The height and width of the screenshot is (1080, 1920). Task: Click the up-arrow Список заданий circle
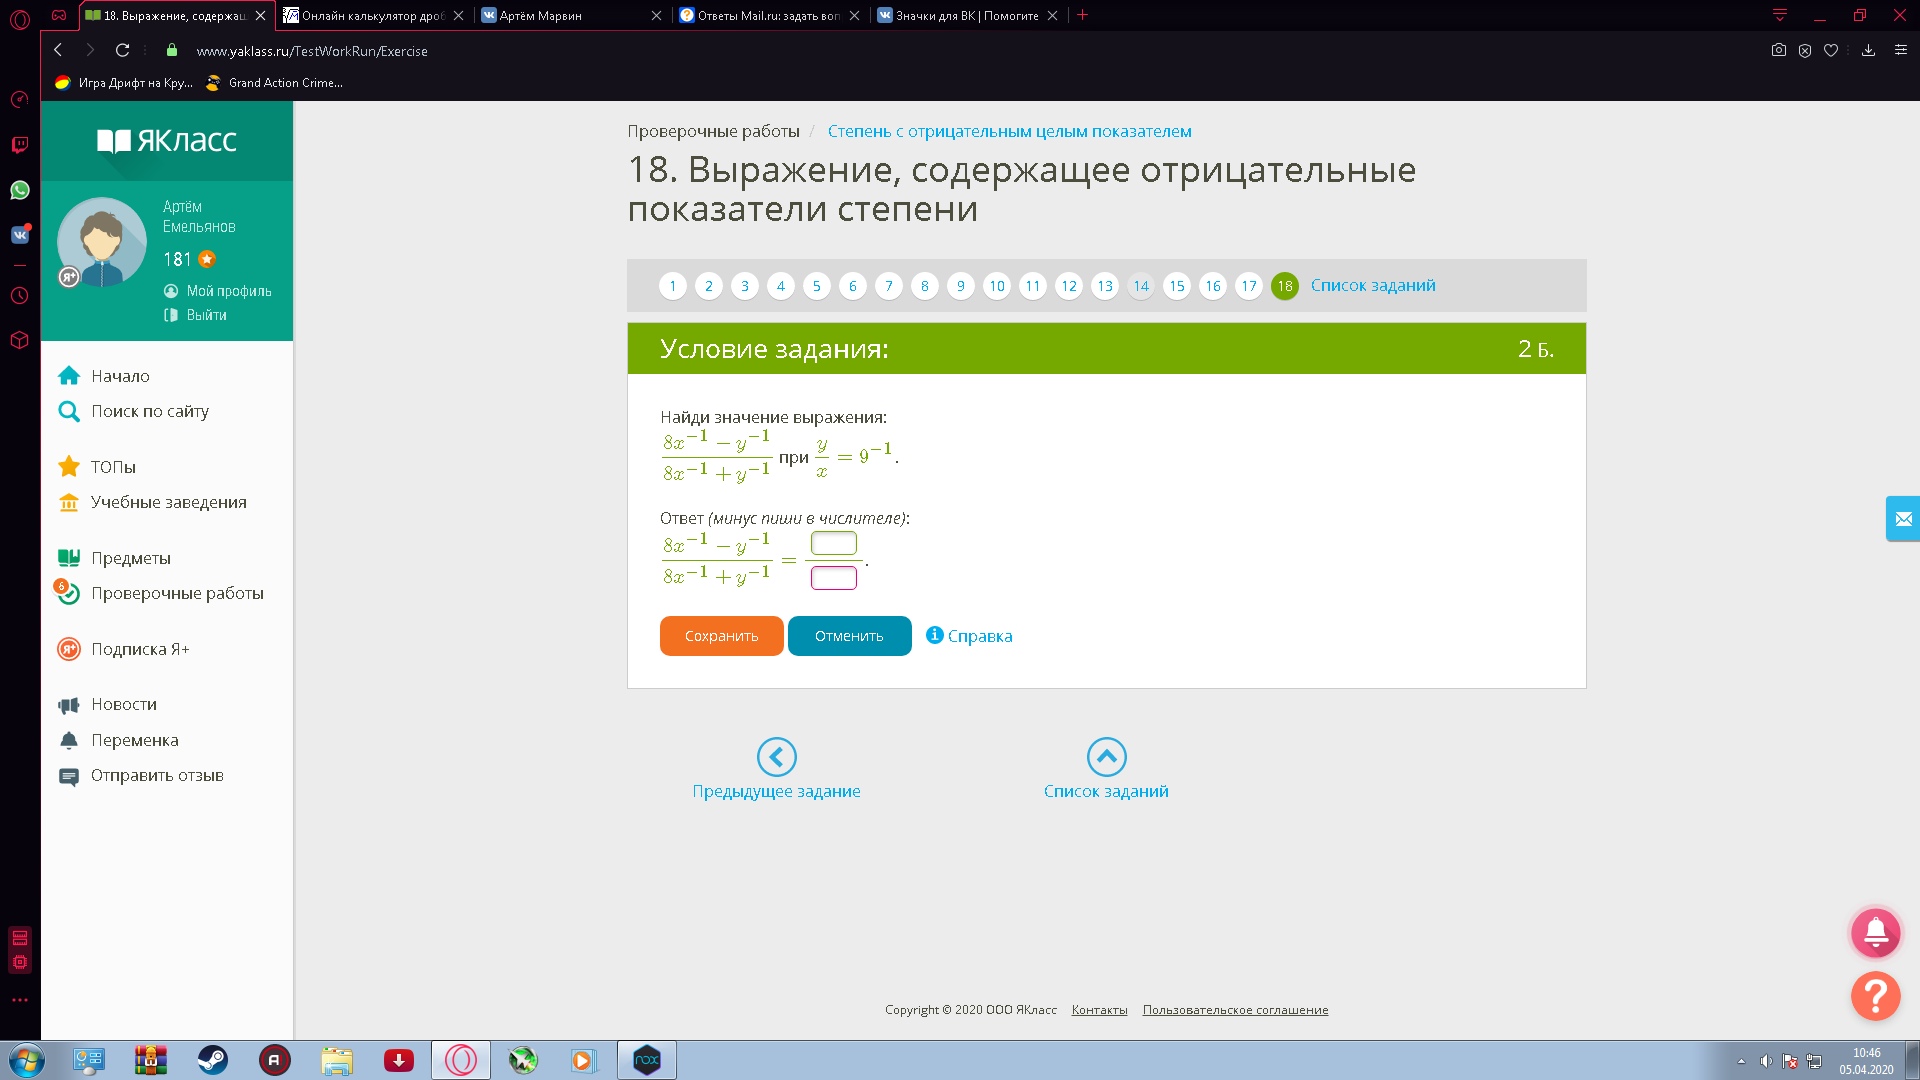click(x=1106, y=757)
